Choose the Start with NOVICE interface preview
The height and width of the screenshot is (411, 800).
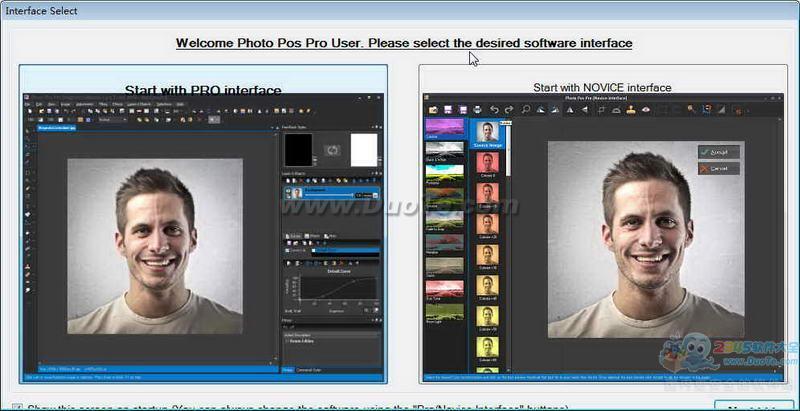603,224
